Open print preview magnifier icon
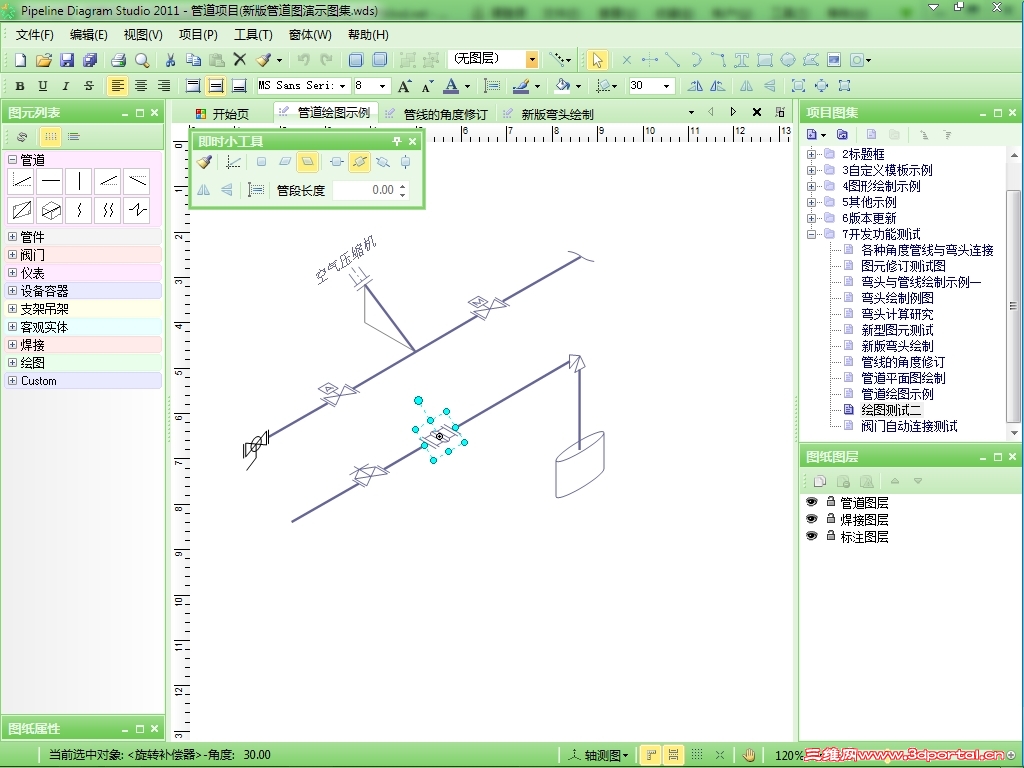The width and height of the screenshot is (1024, 768). pyautogui.click(x=142, y=60)
